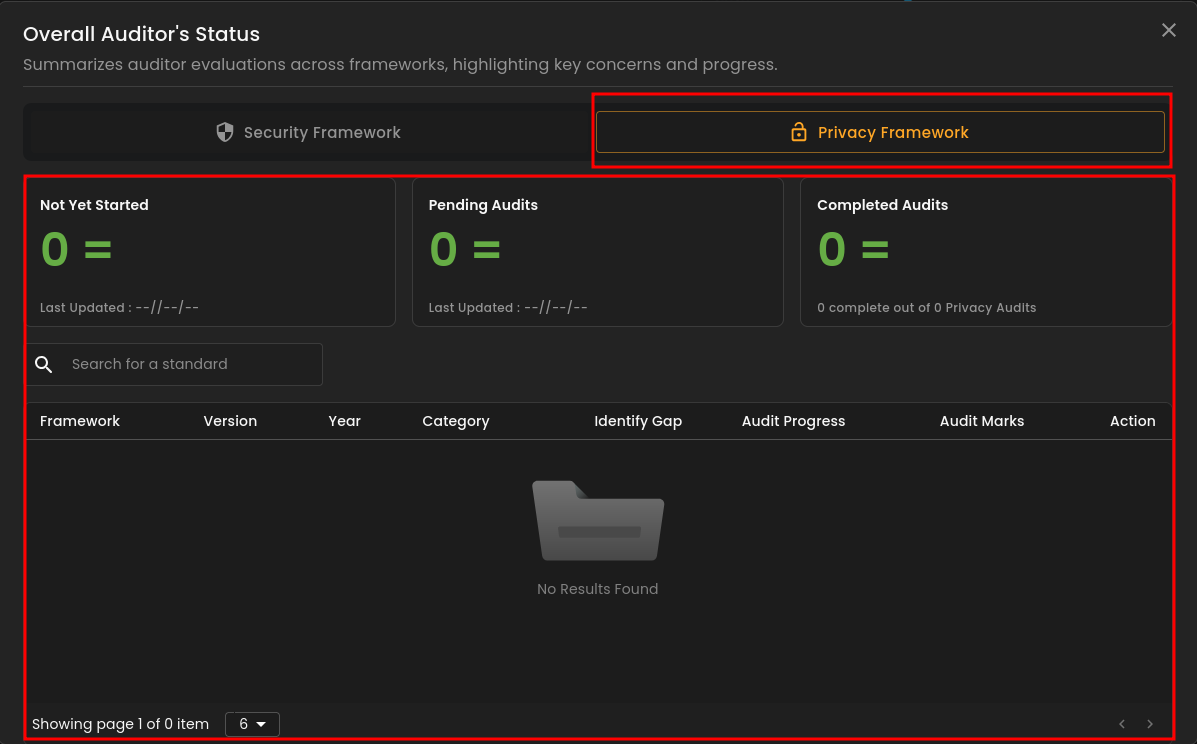Select the Privacy Framework tab

coord(880,132)
